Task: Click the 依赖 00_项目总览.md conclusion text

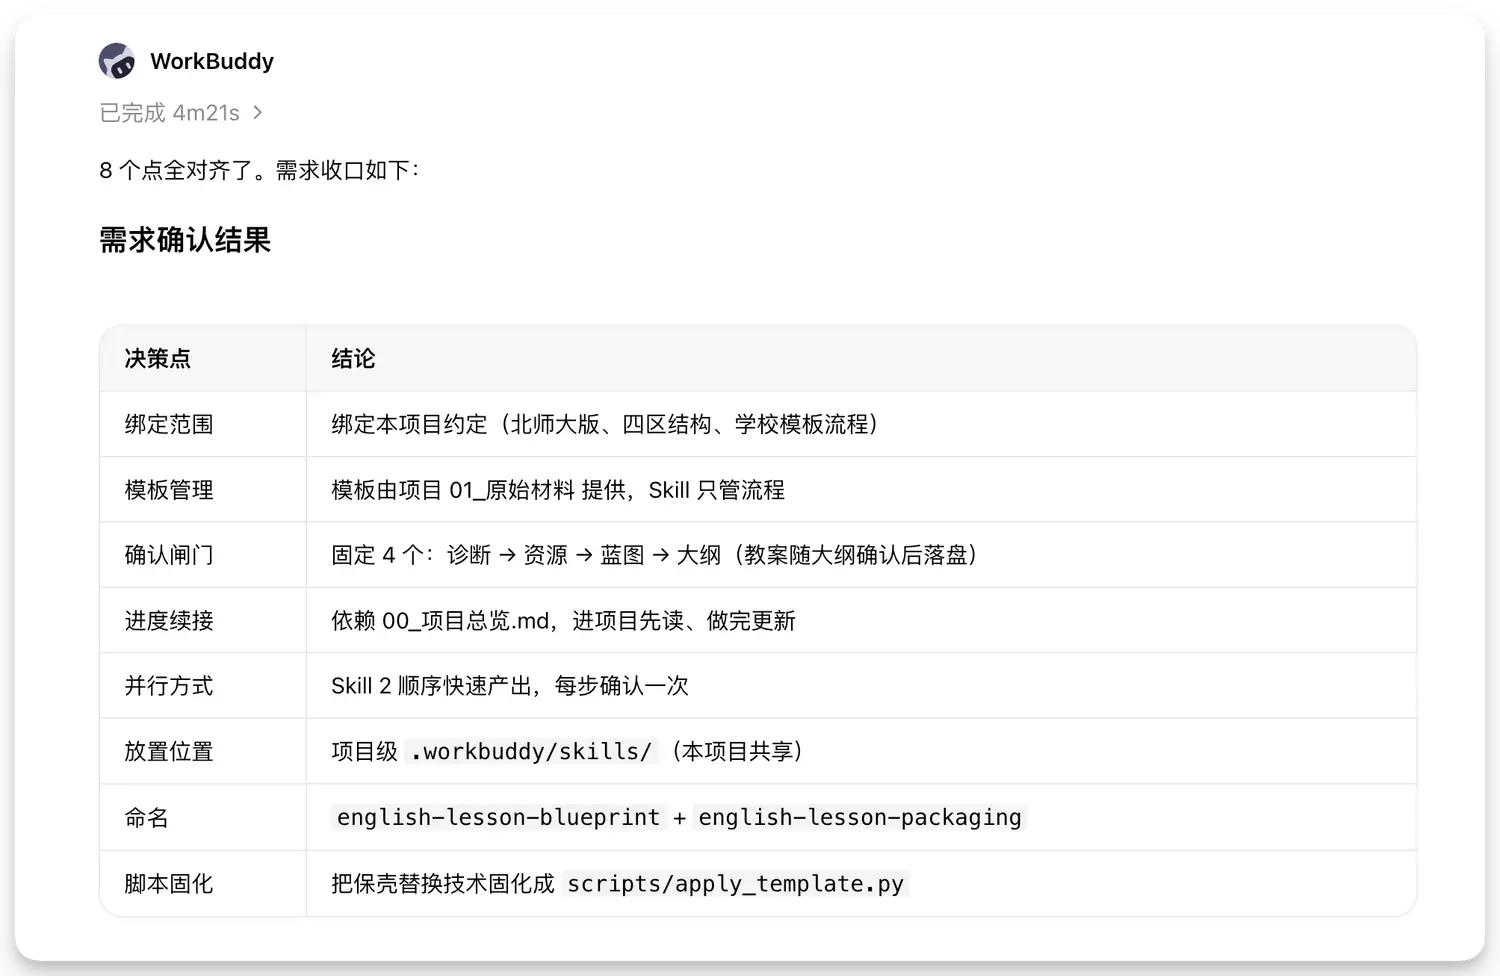Action: coord(563,621)
